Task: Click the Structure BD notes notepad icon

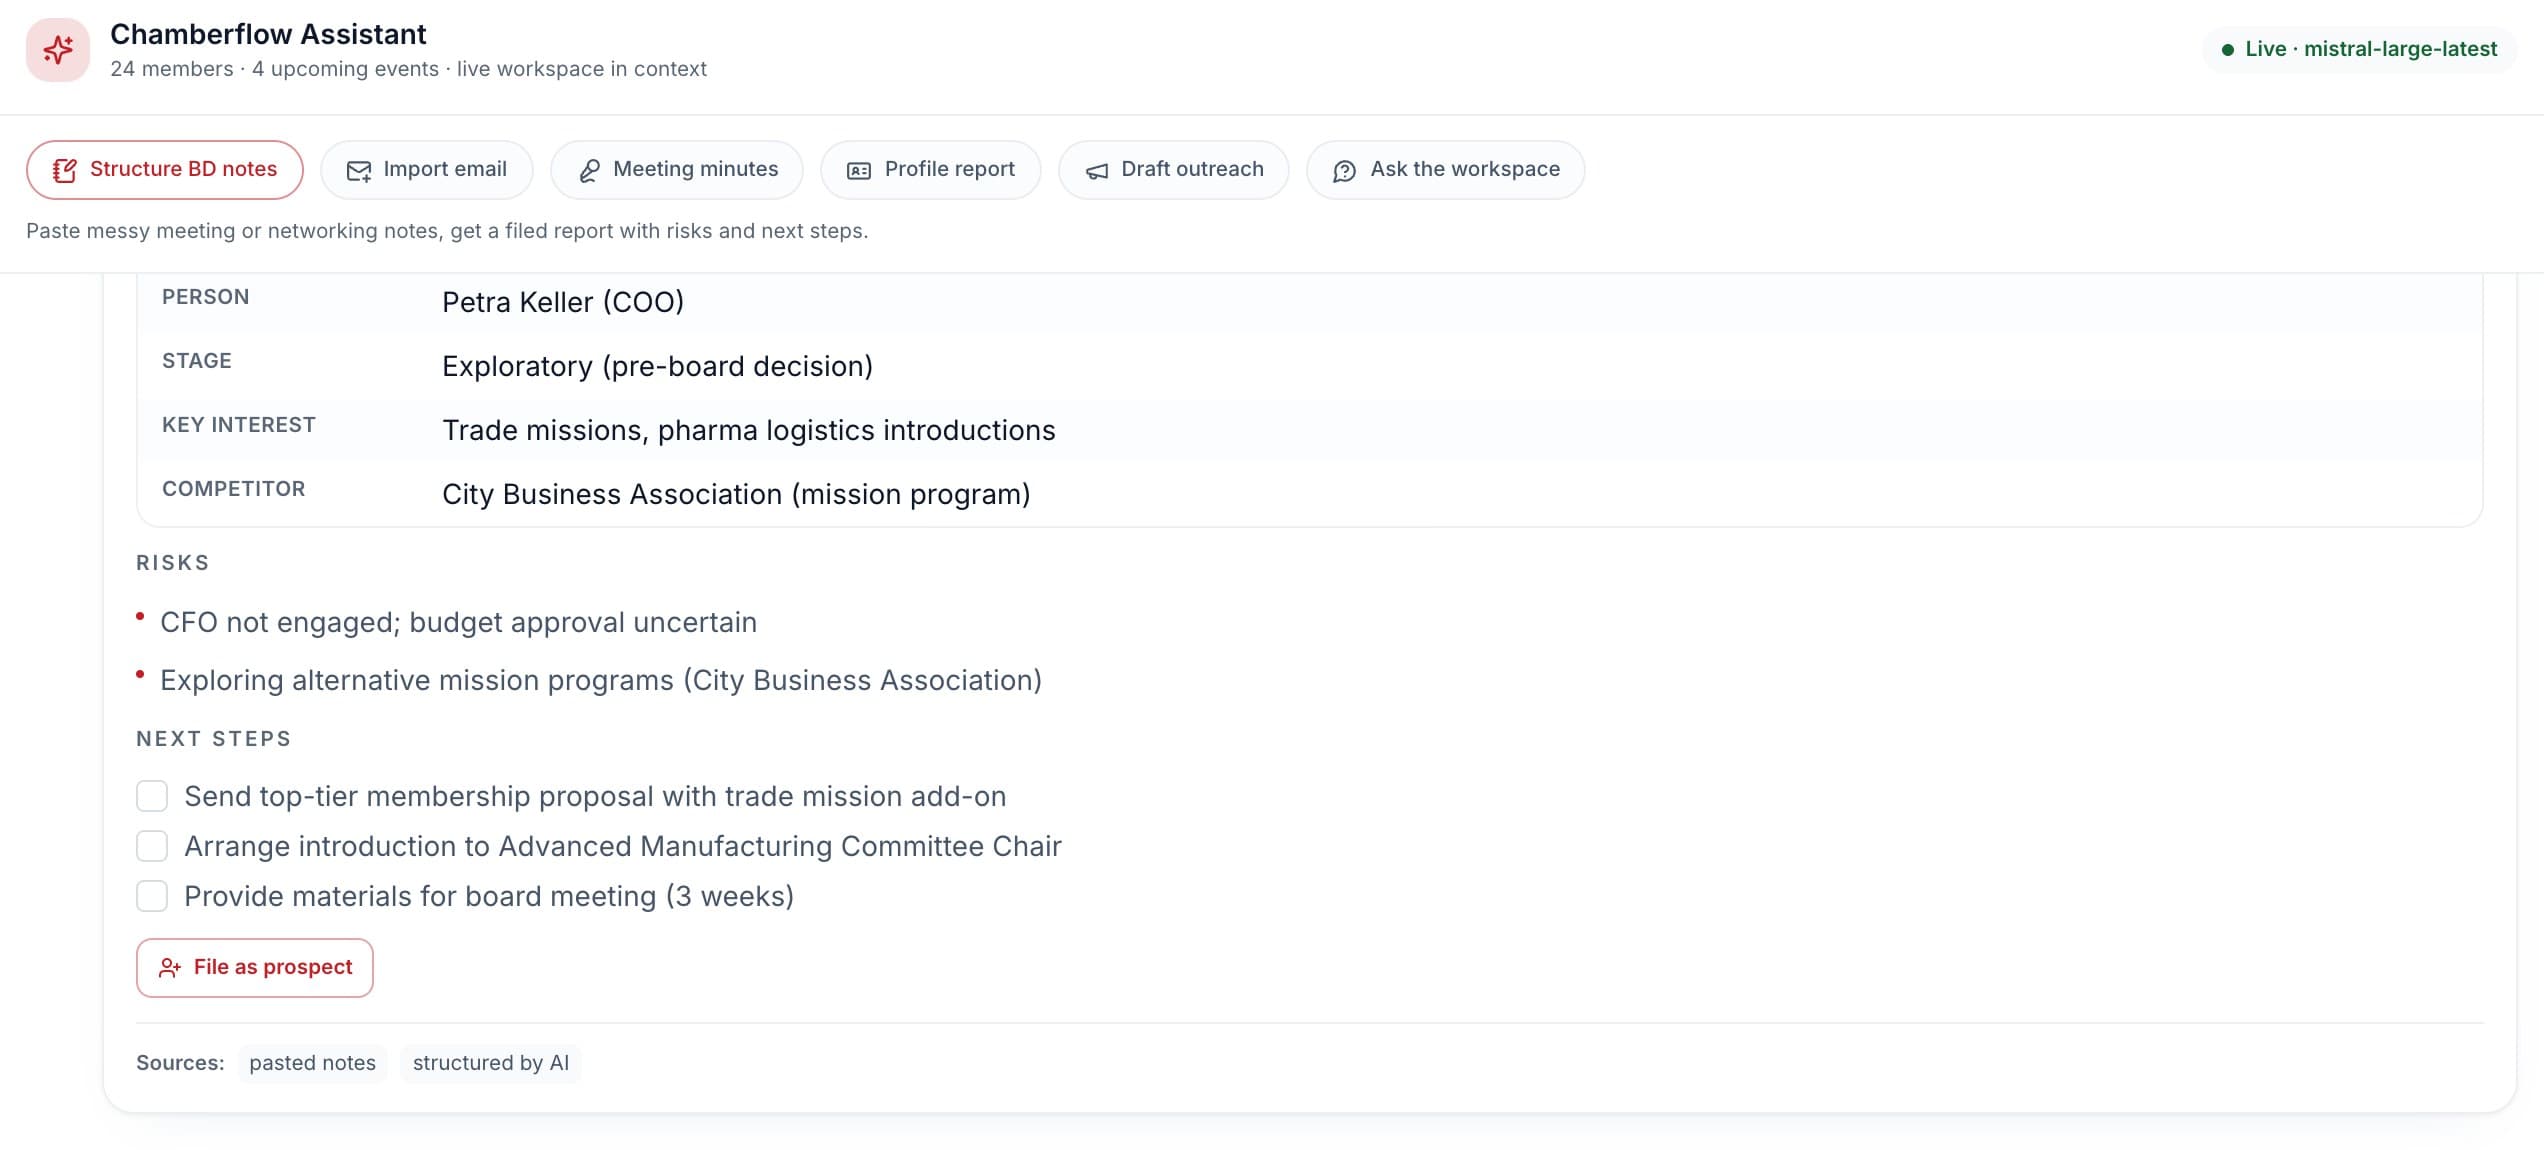Action: click(x=65, y=170)
